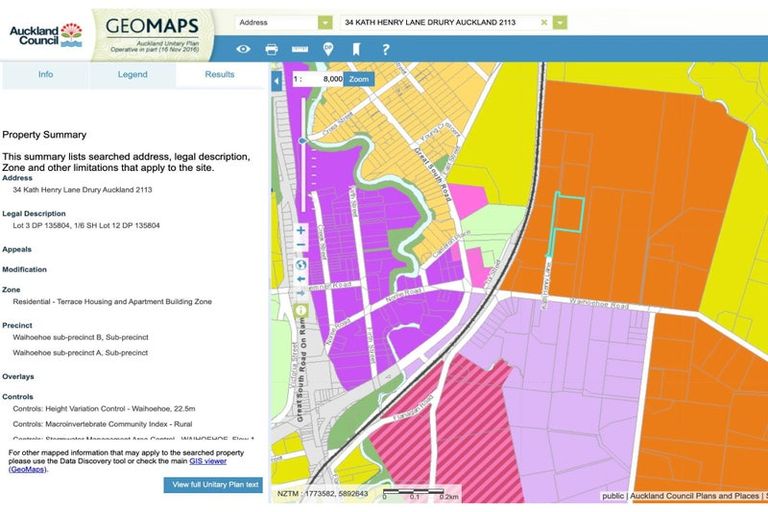Viewport: 768px width, 512px height.
Task: Click the globe full extent icon
Action: [x=300, y=265]
